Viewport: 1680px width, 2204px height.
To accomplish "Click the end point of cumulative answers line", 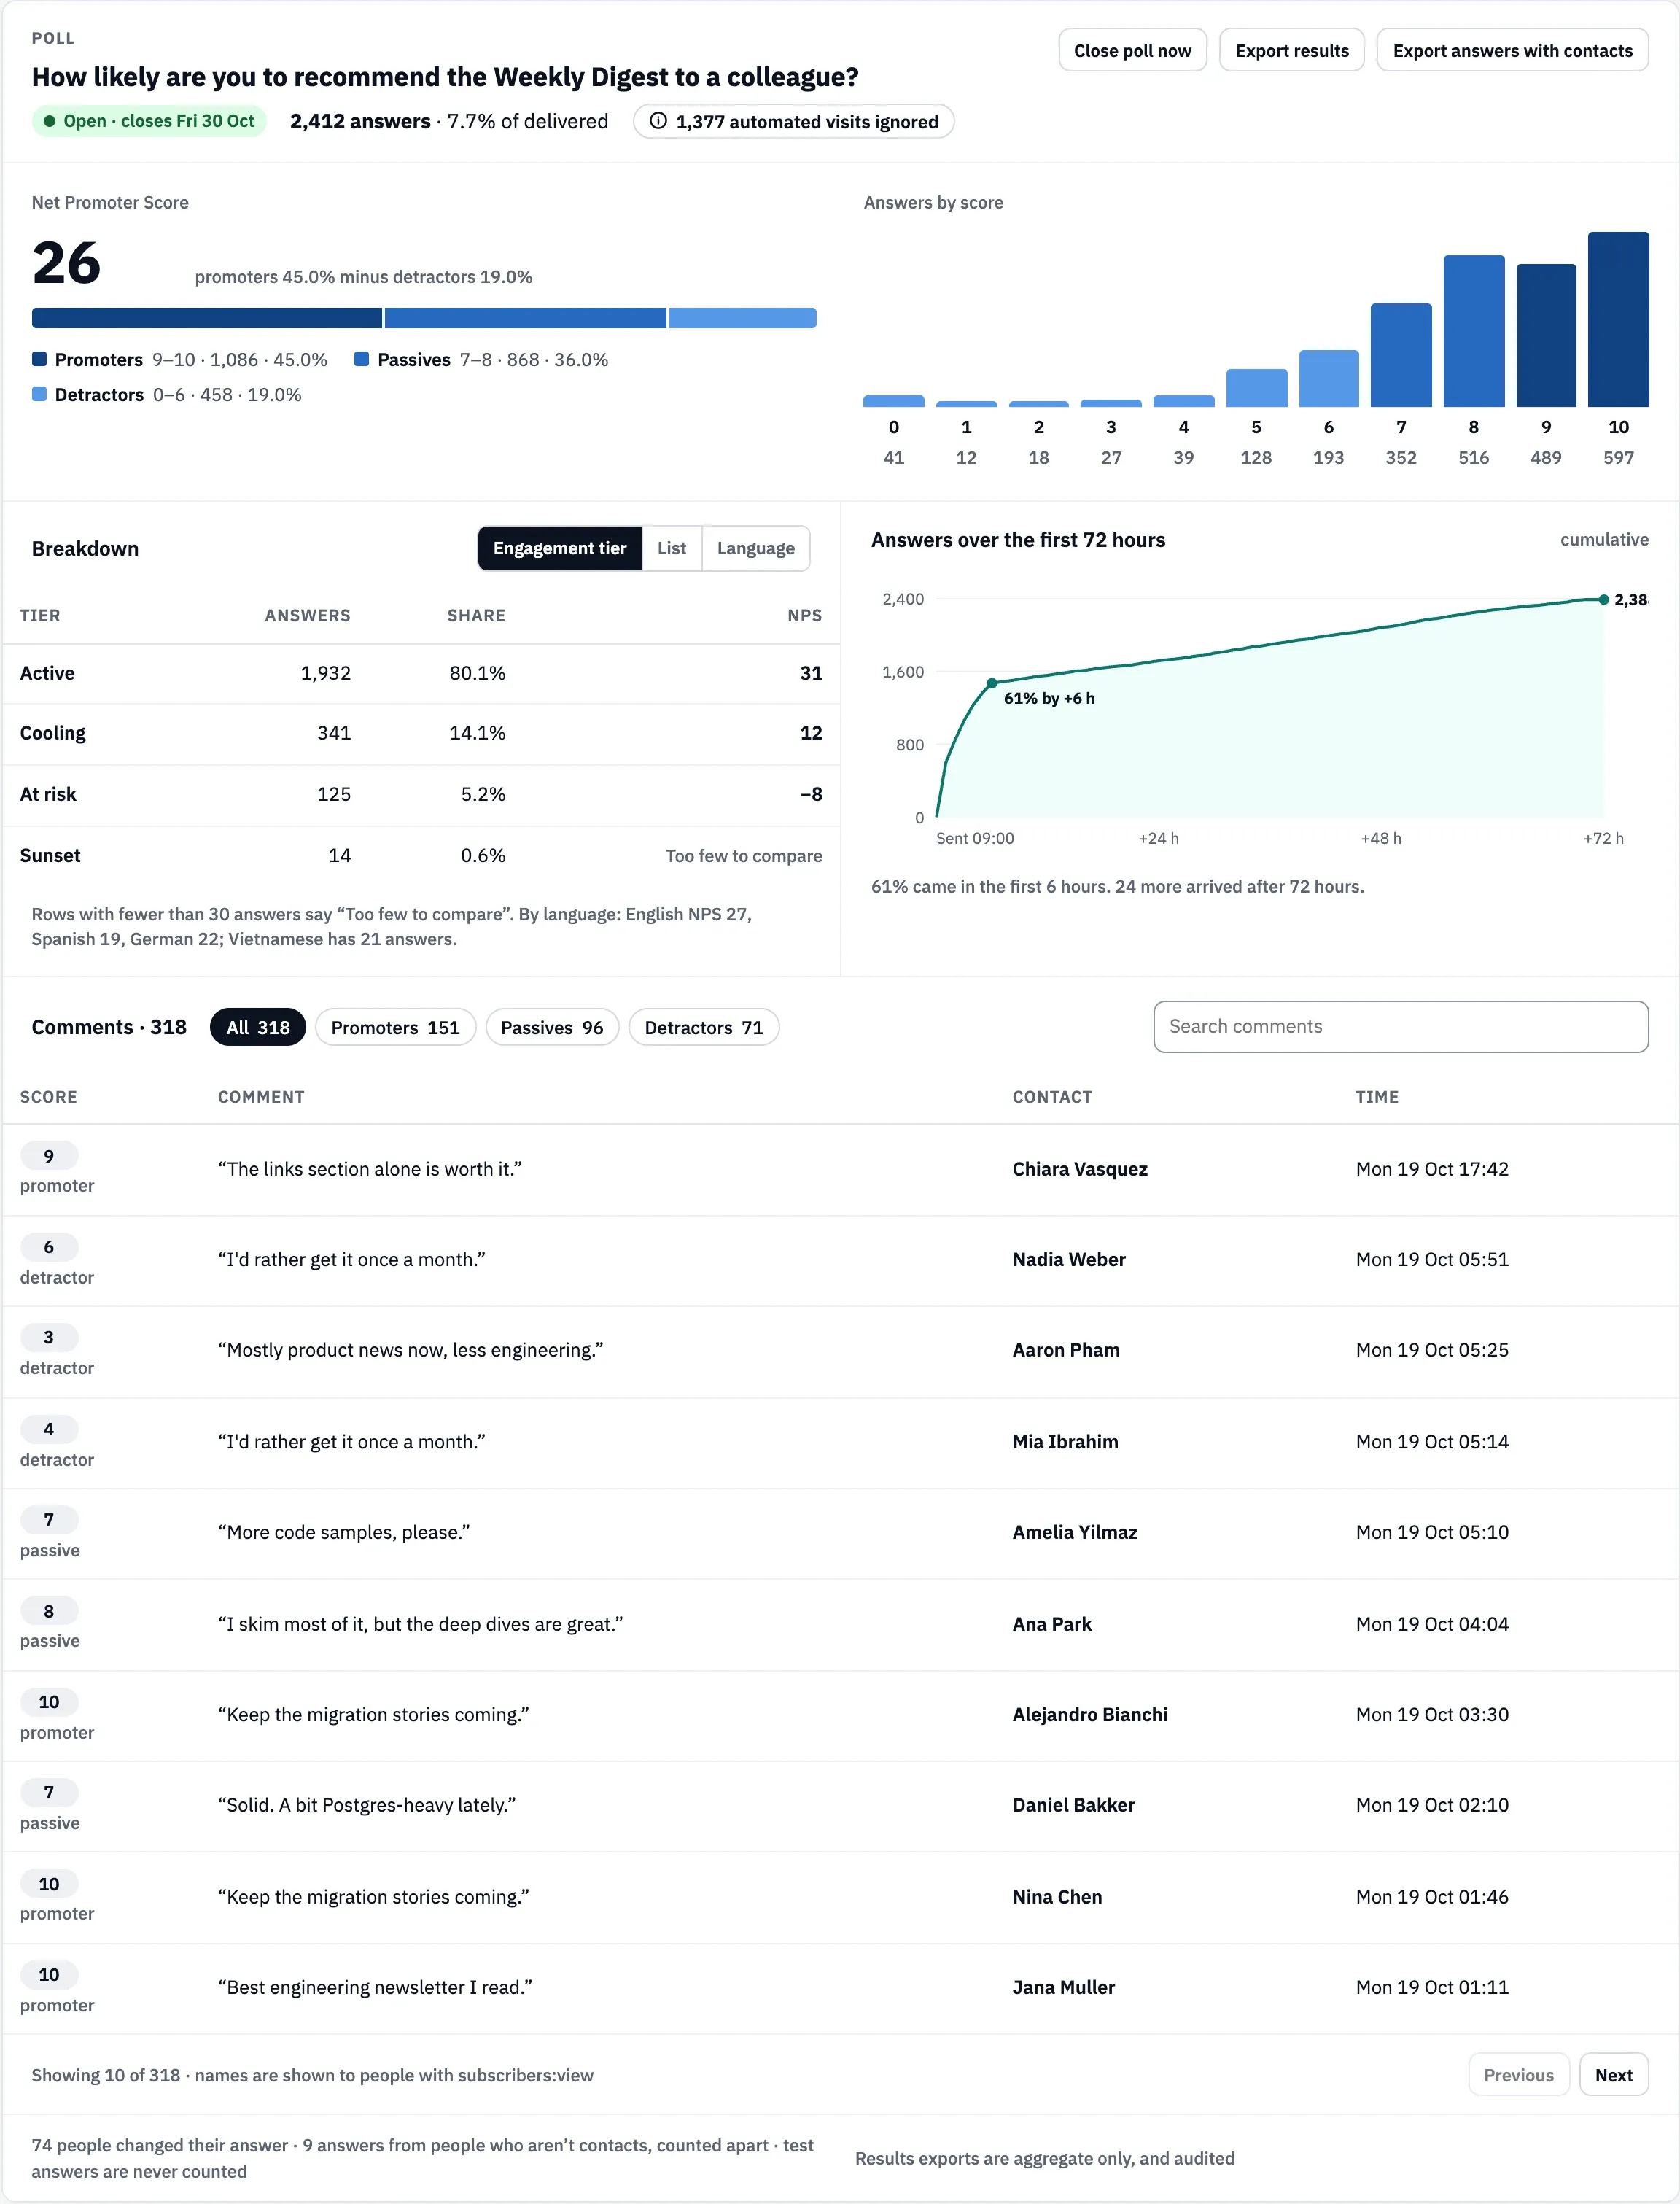I will [1603, 599].
